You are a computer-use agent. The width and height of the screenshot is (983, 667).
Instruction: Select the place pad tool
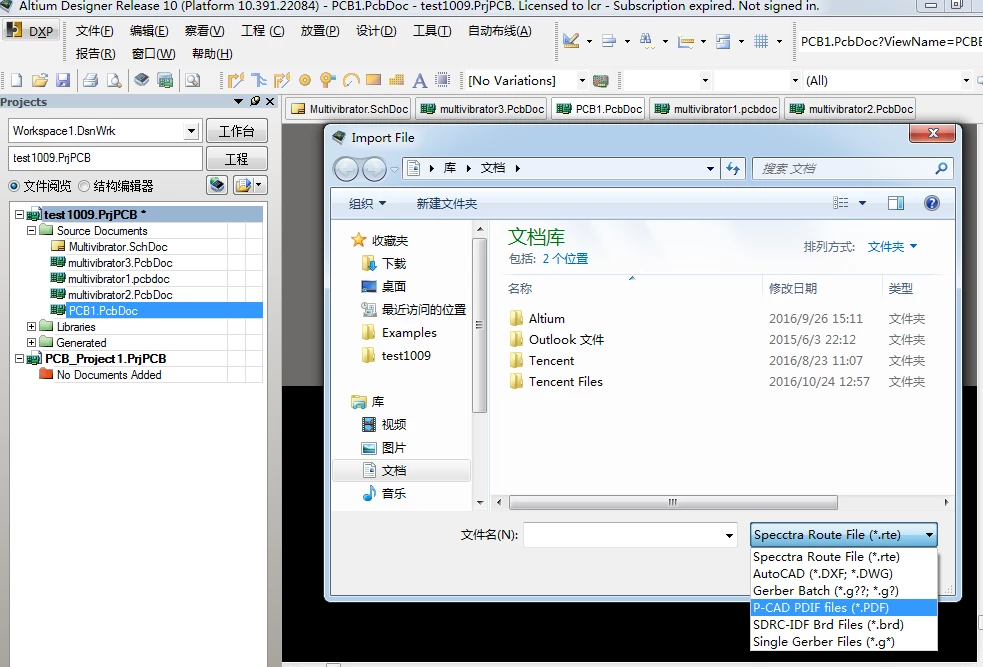pos(305,80)
